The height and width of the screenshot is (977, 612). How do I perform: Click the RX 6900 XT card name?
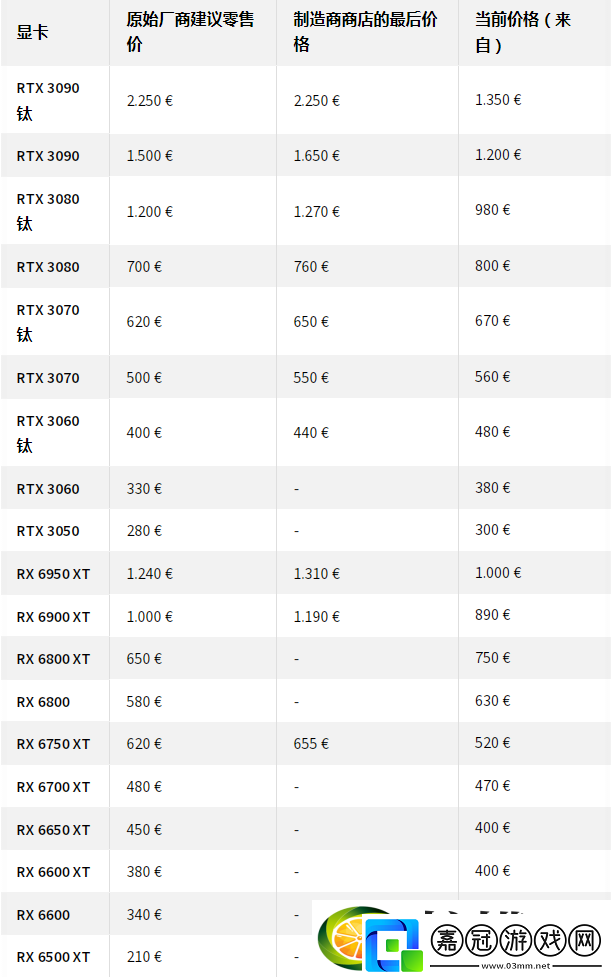tap(53, 617)
